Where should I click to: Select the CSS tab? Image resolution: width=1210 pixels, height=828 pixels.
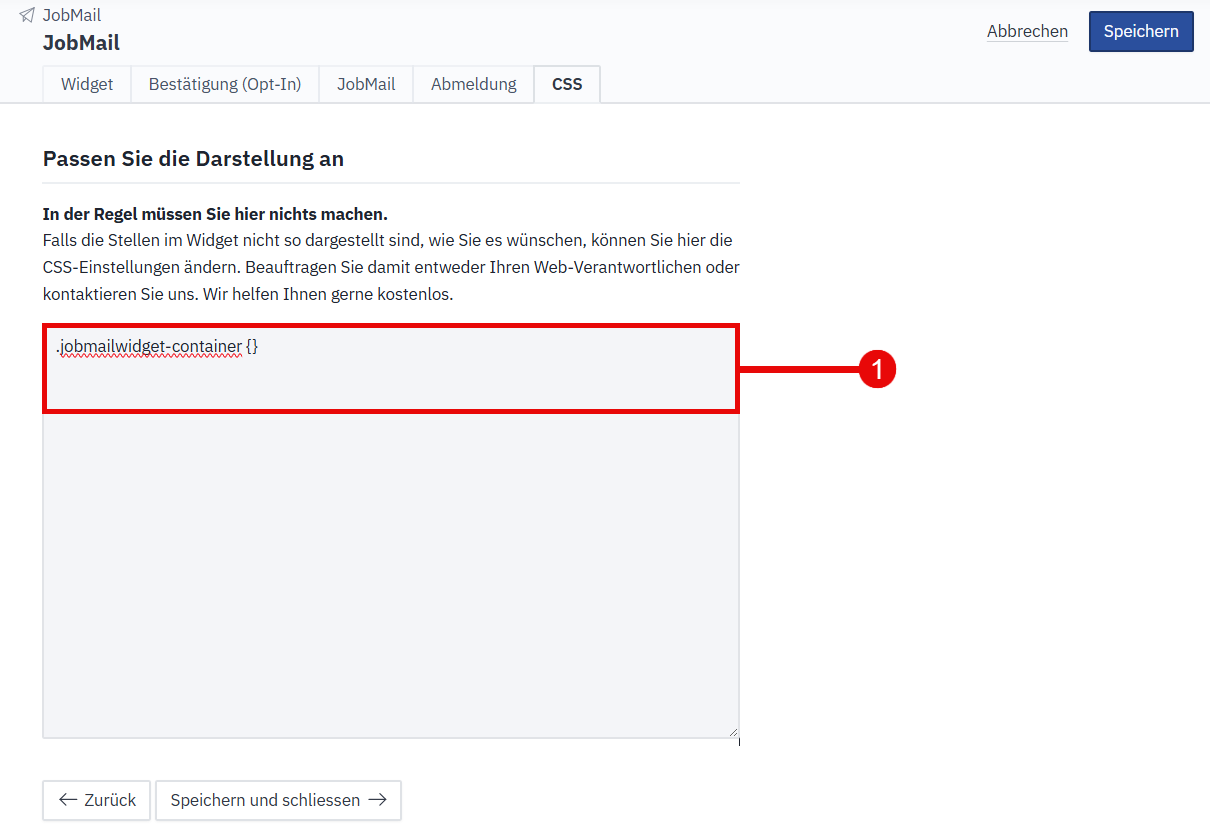pyautogui.click(x=567, y=84)
